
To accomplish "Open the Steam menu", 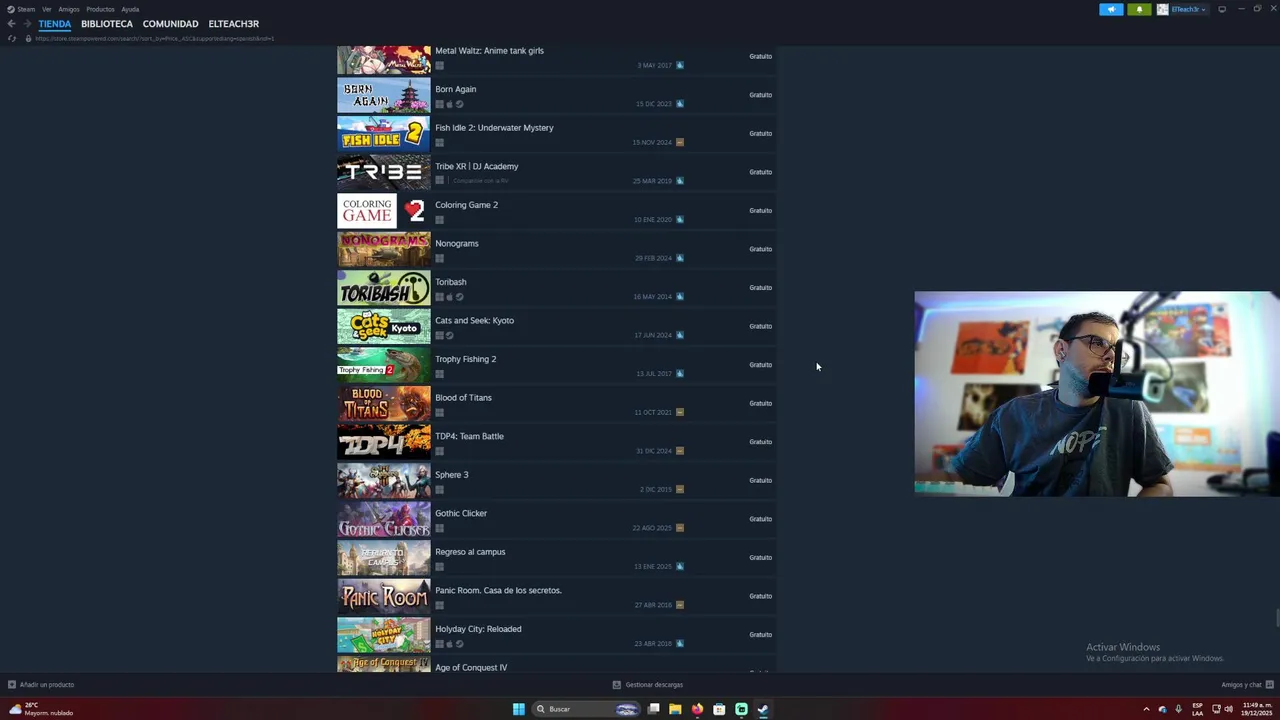I will pyautogui.click(x=21, y=9).
